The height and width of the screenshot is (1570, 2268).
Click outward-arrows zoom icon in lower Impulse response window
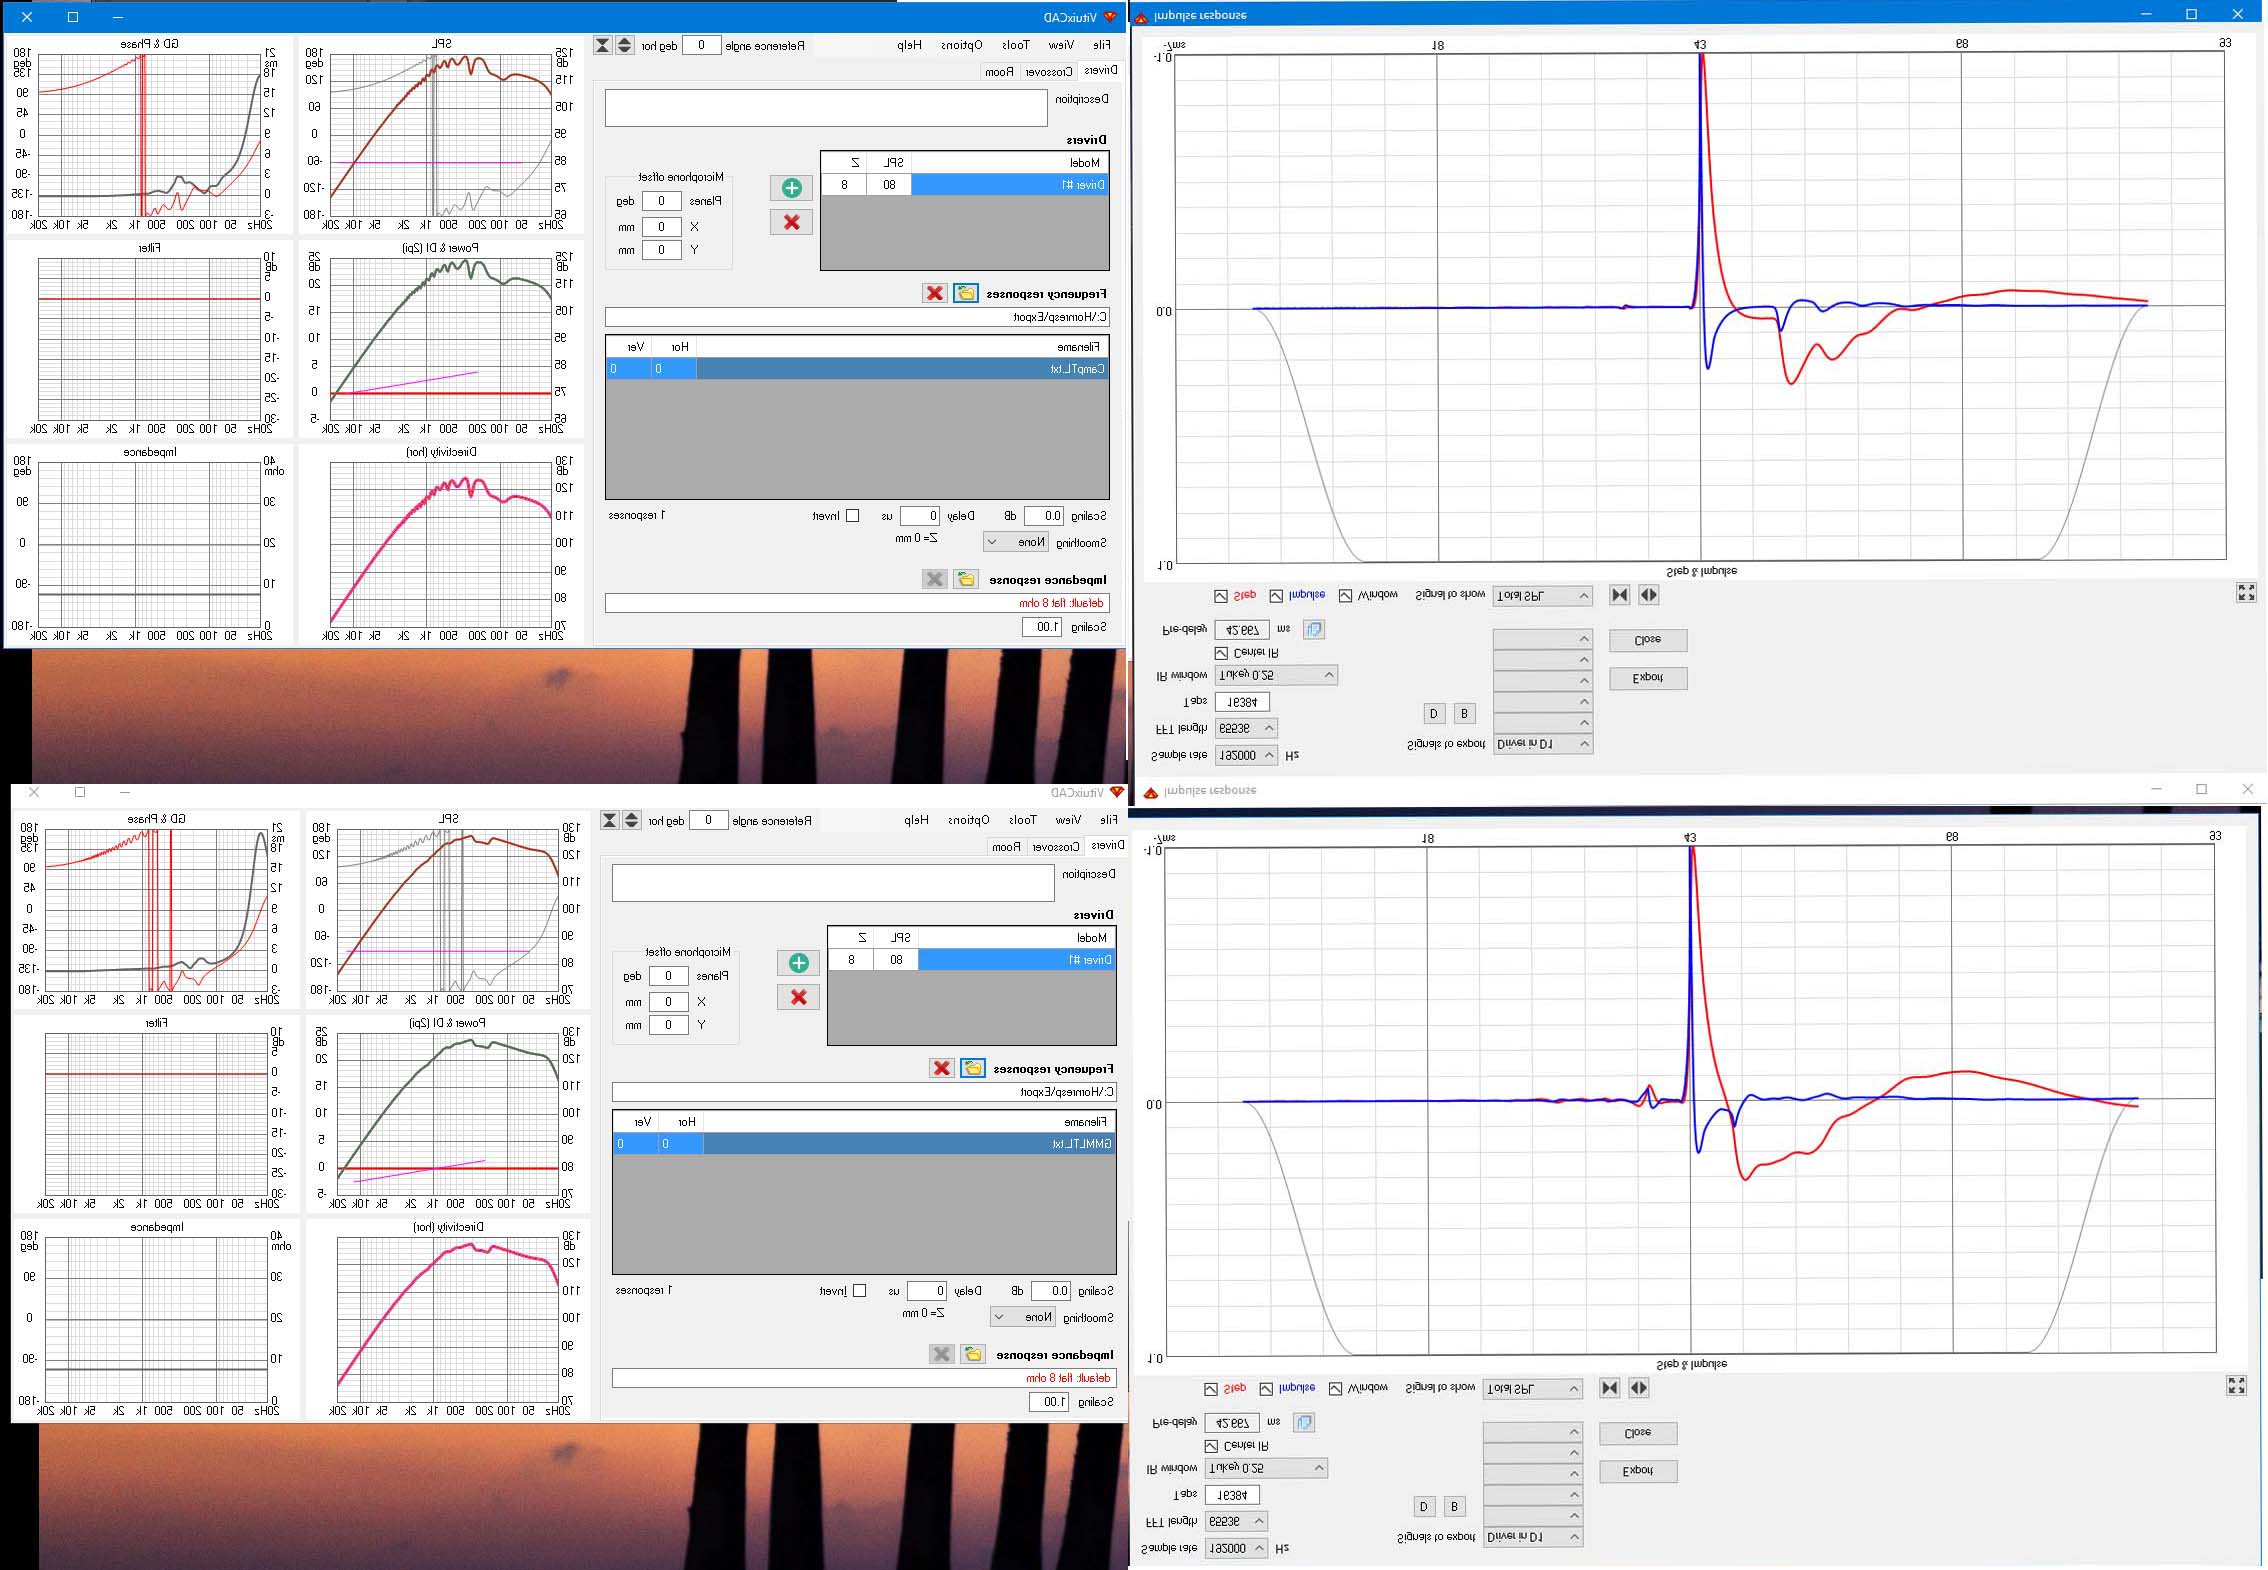pyautogui.click(x=1639, y=1388)
